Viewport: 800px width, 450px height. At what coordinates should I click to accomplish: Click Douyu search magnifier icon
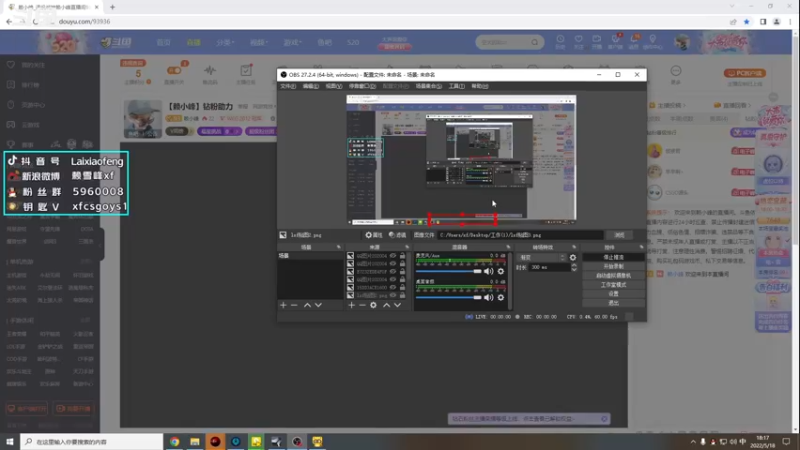534,42
